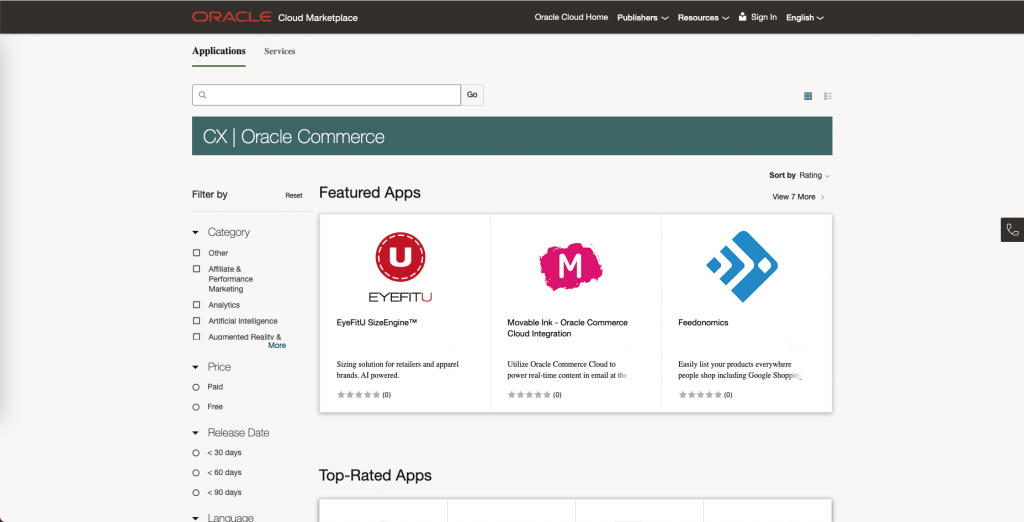The width and height of the screenshot is (1024, 522).
Task: Select release date under 30 days
Action: pos(196,453)
